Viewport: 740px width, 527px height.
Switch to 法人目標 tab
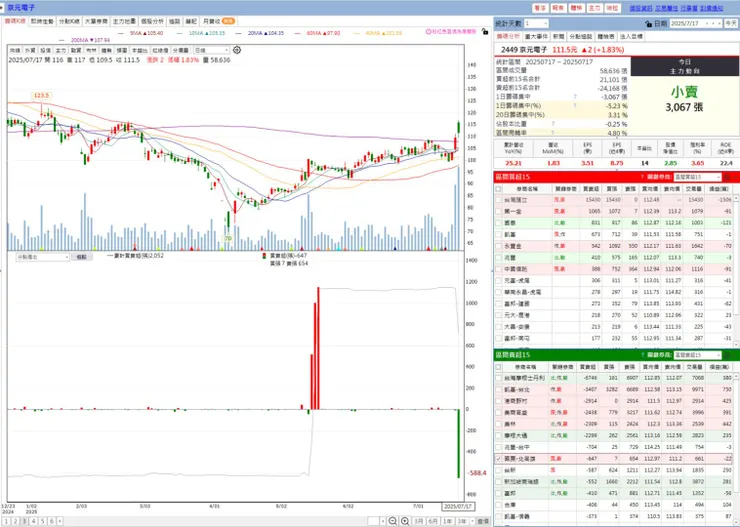[x=631, y=36]
